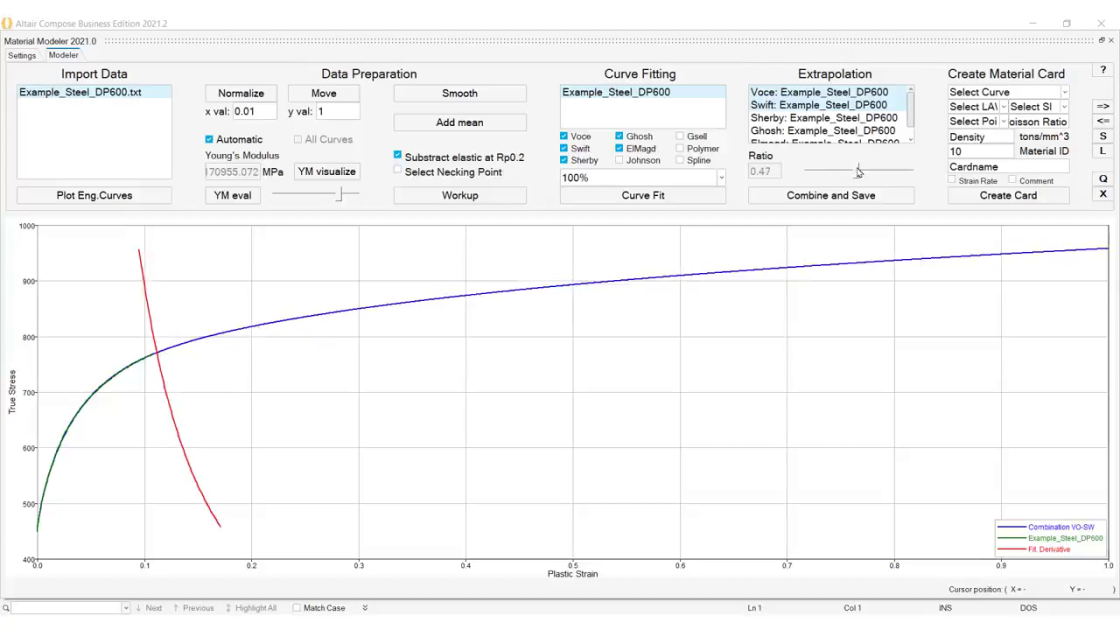Uncheck Substract elastic at Rp0.2

point(398,156)
